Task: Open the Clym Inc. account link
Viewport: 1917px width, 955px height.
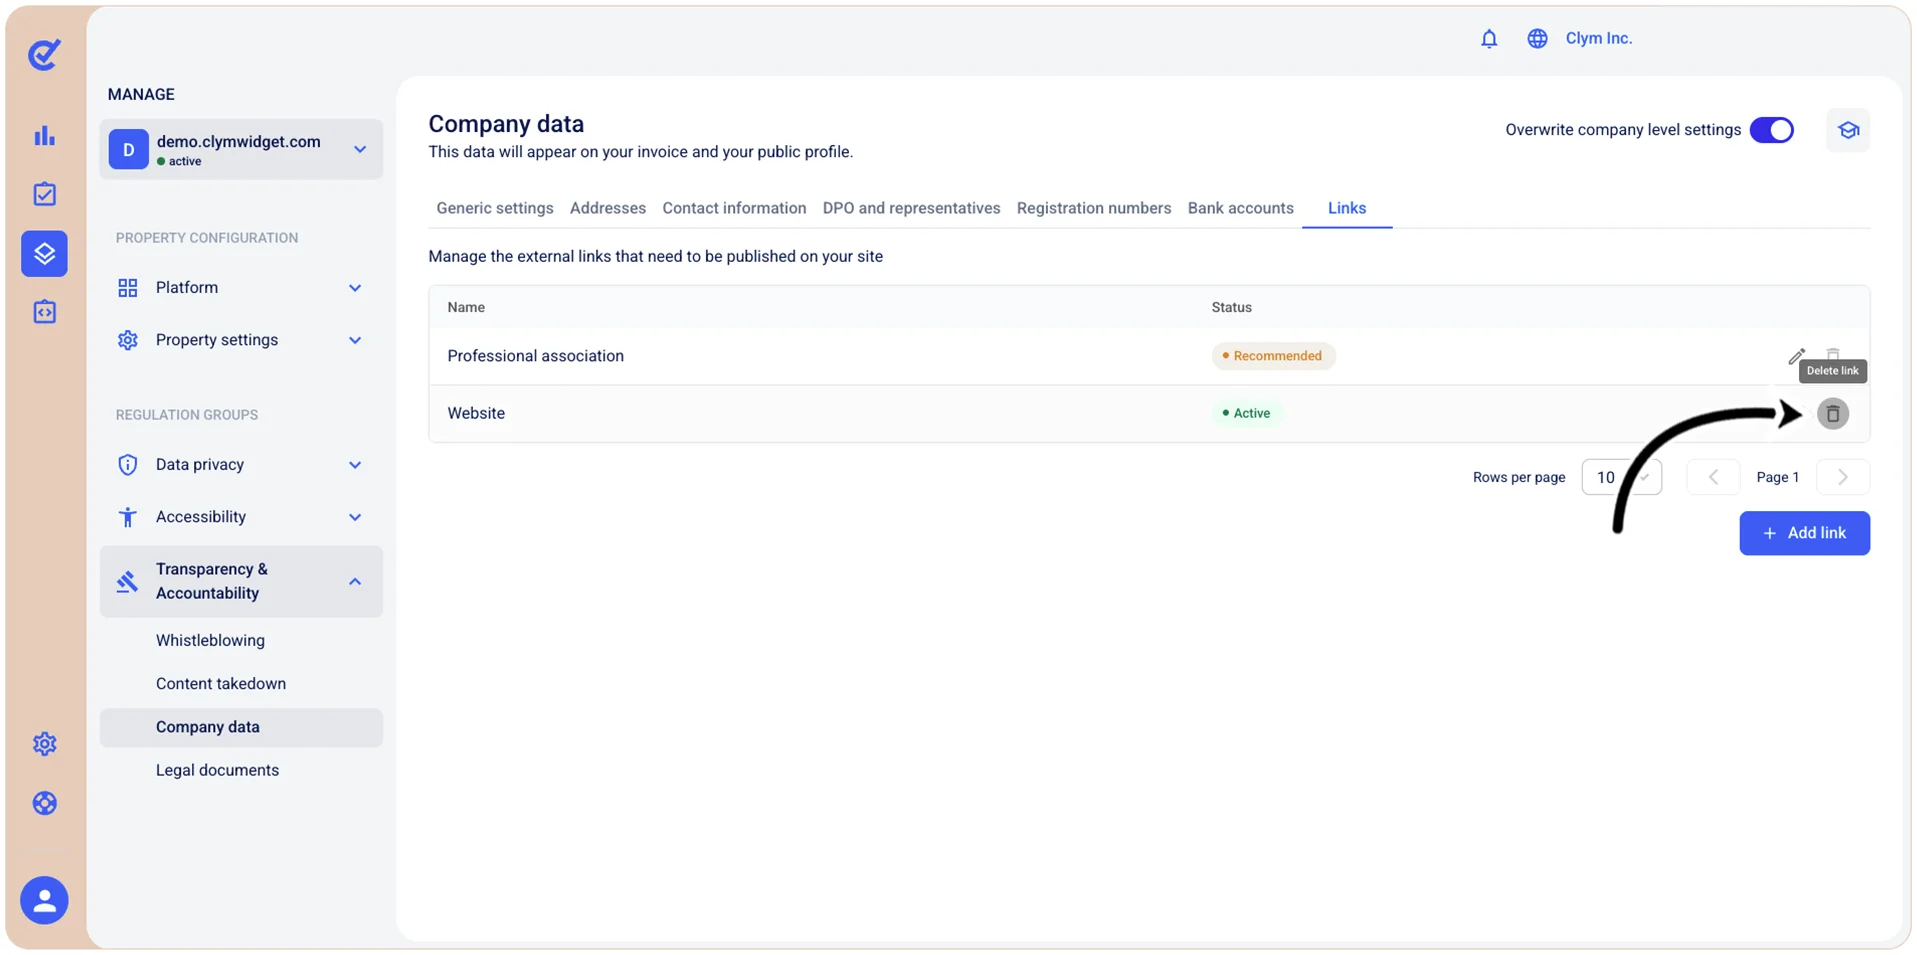Action: pyautogui.click(x=1598, y=38)
